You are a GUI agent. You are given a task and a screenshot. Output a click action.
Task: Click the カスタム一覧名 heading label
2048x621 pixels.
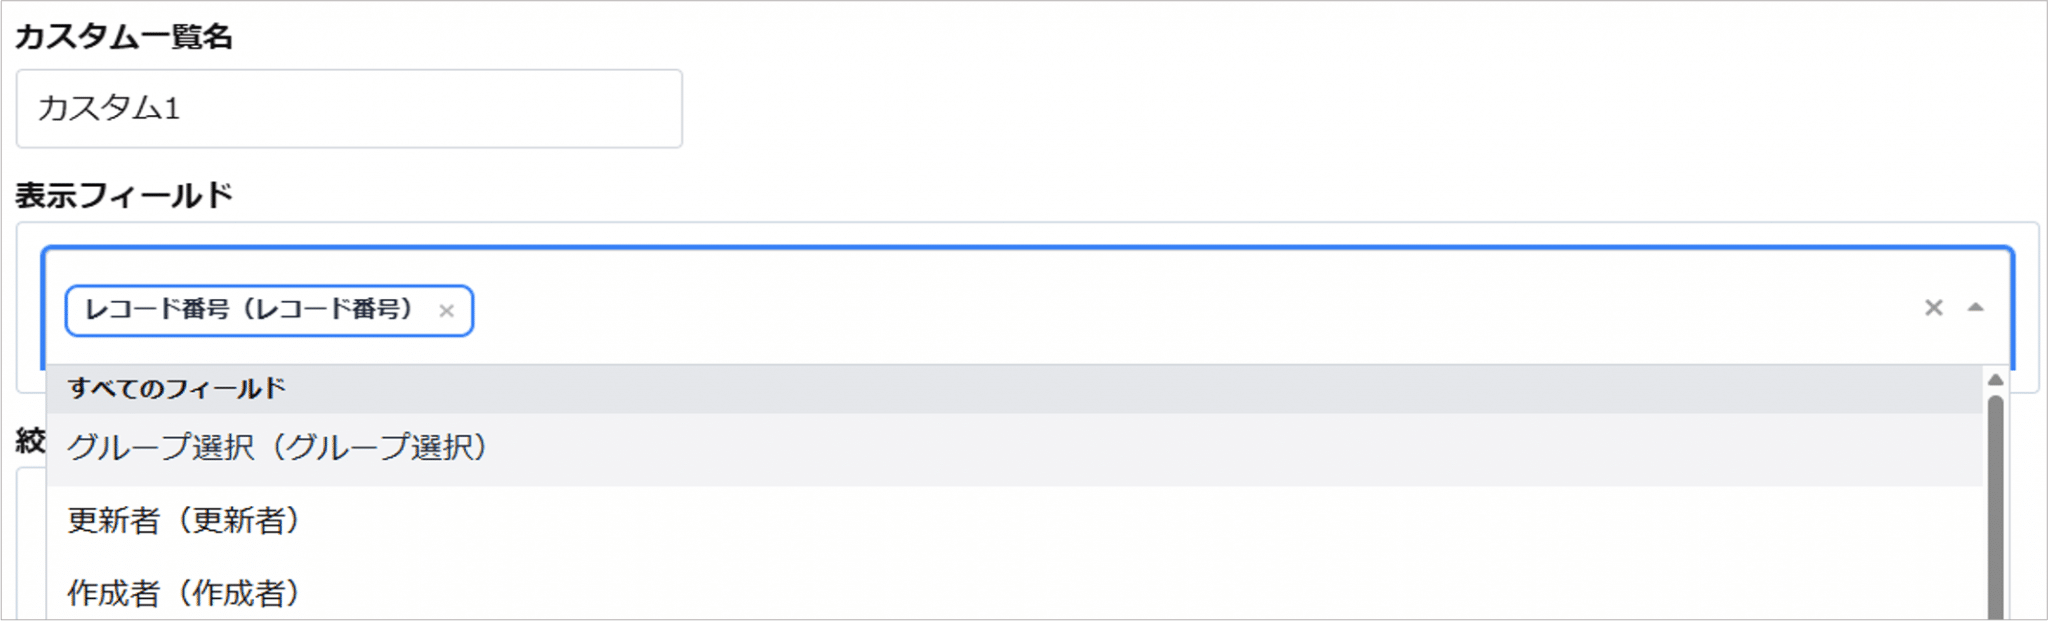click(x=124, y=37)
